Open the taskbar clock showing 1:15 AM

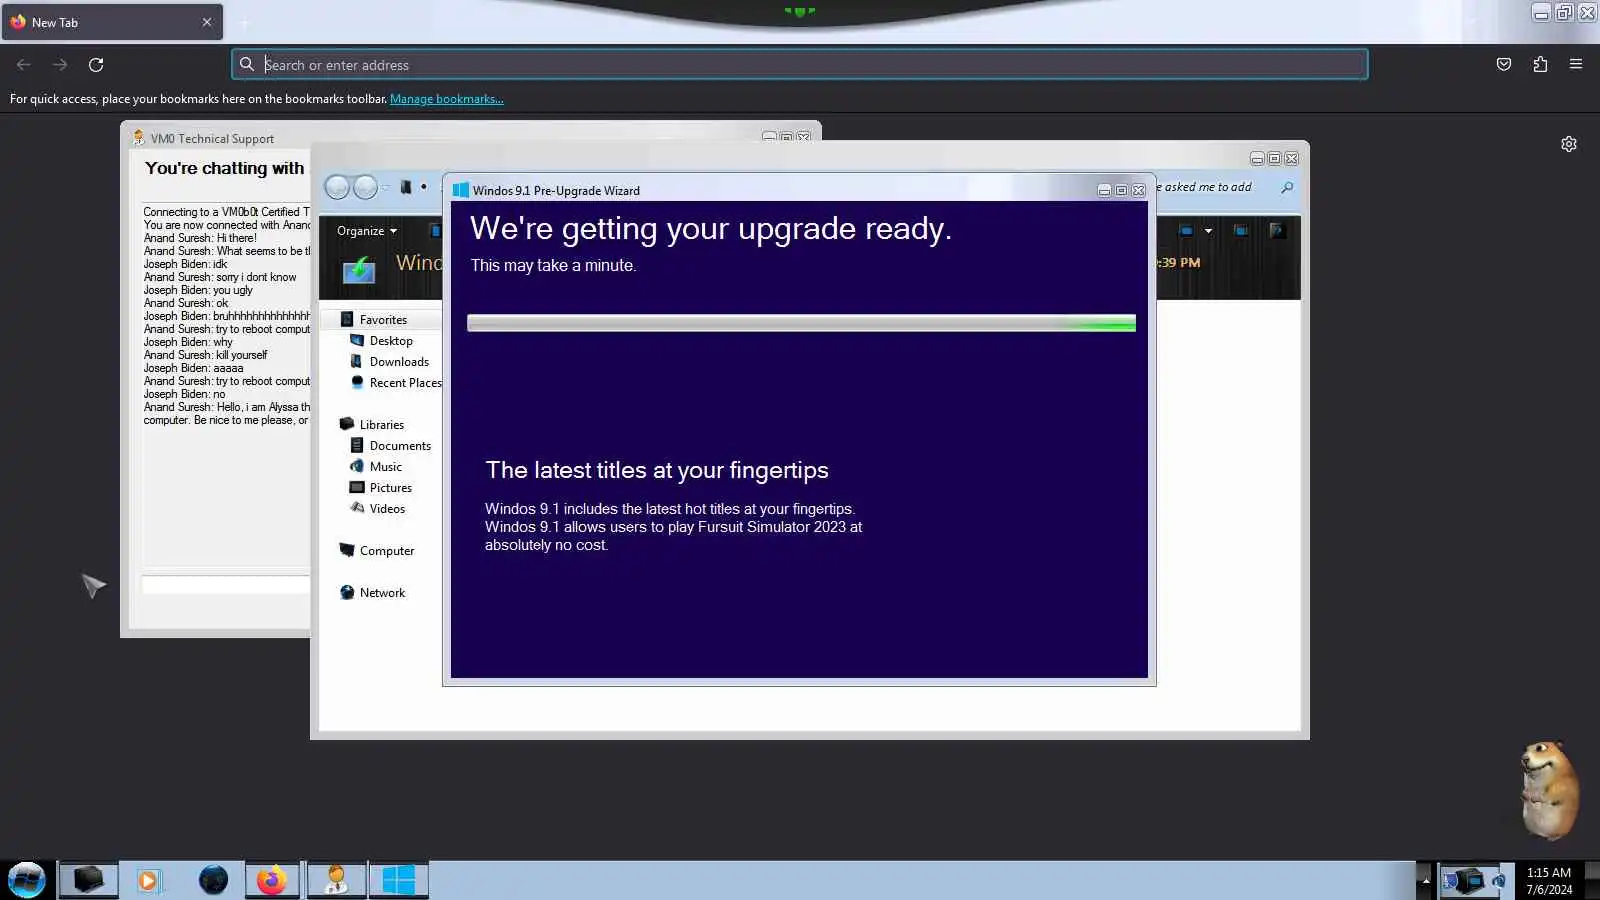1549,881
